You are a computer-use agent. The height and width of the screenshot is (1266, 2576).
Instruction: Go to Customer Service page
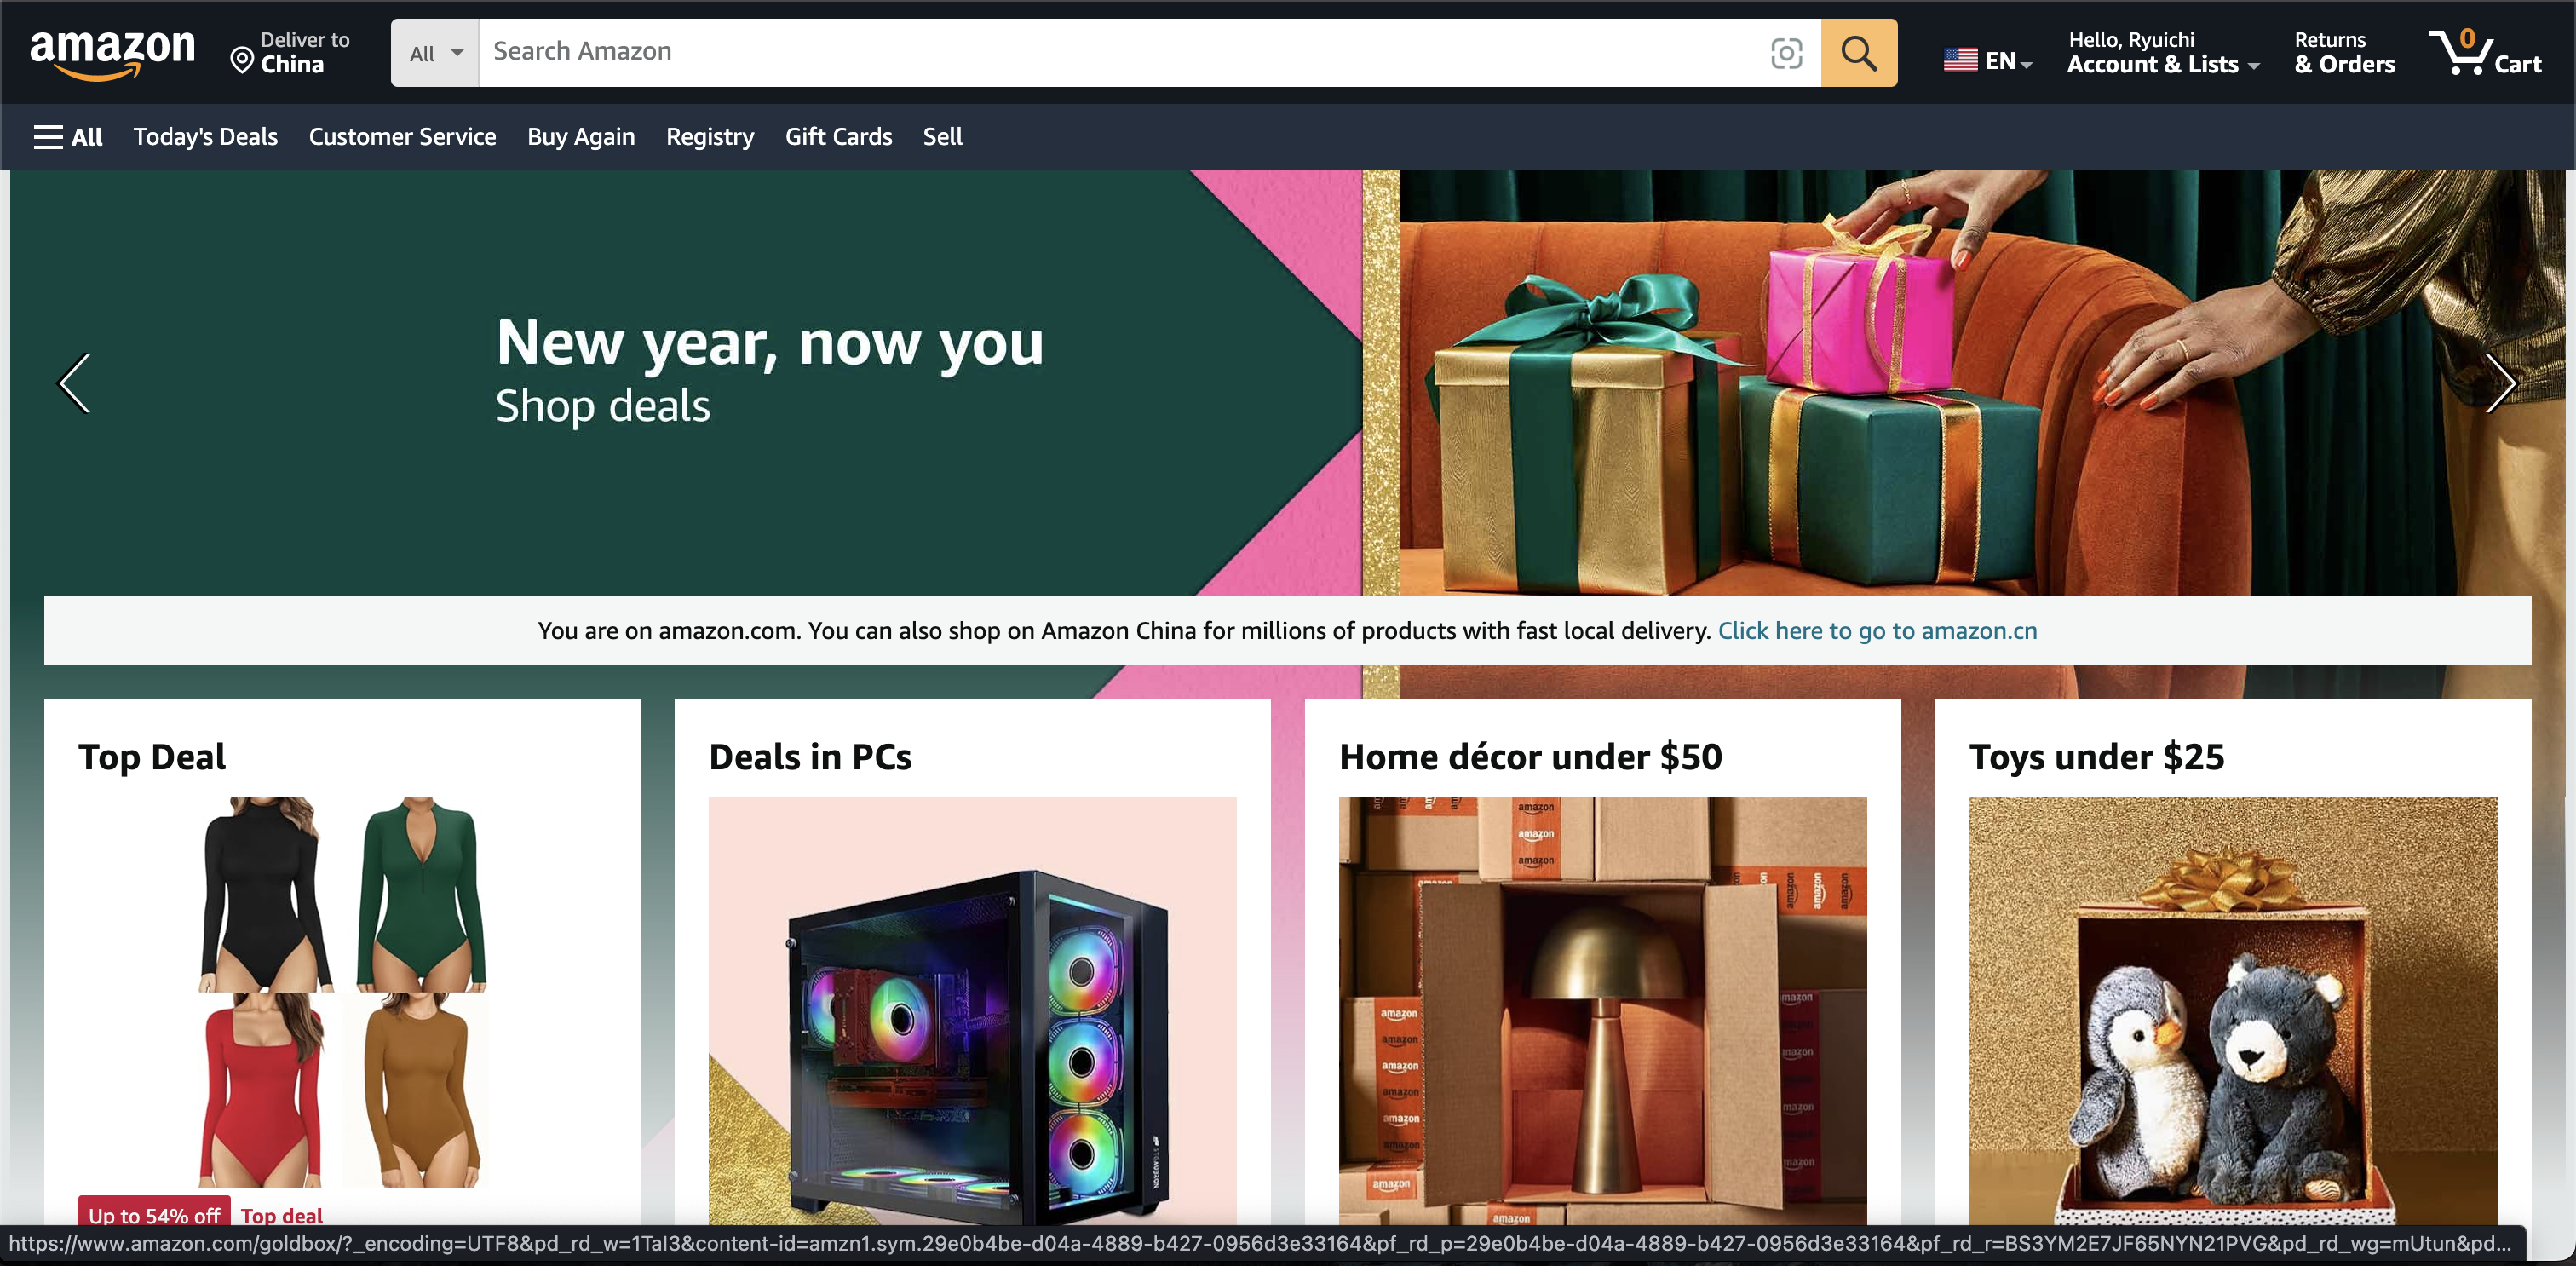click(x=402, y=137)
